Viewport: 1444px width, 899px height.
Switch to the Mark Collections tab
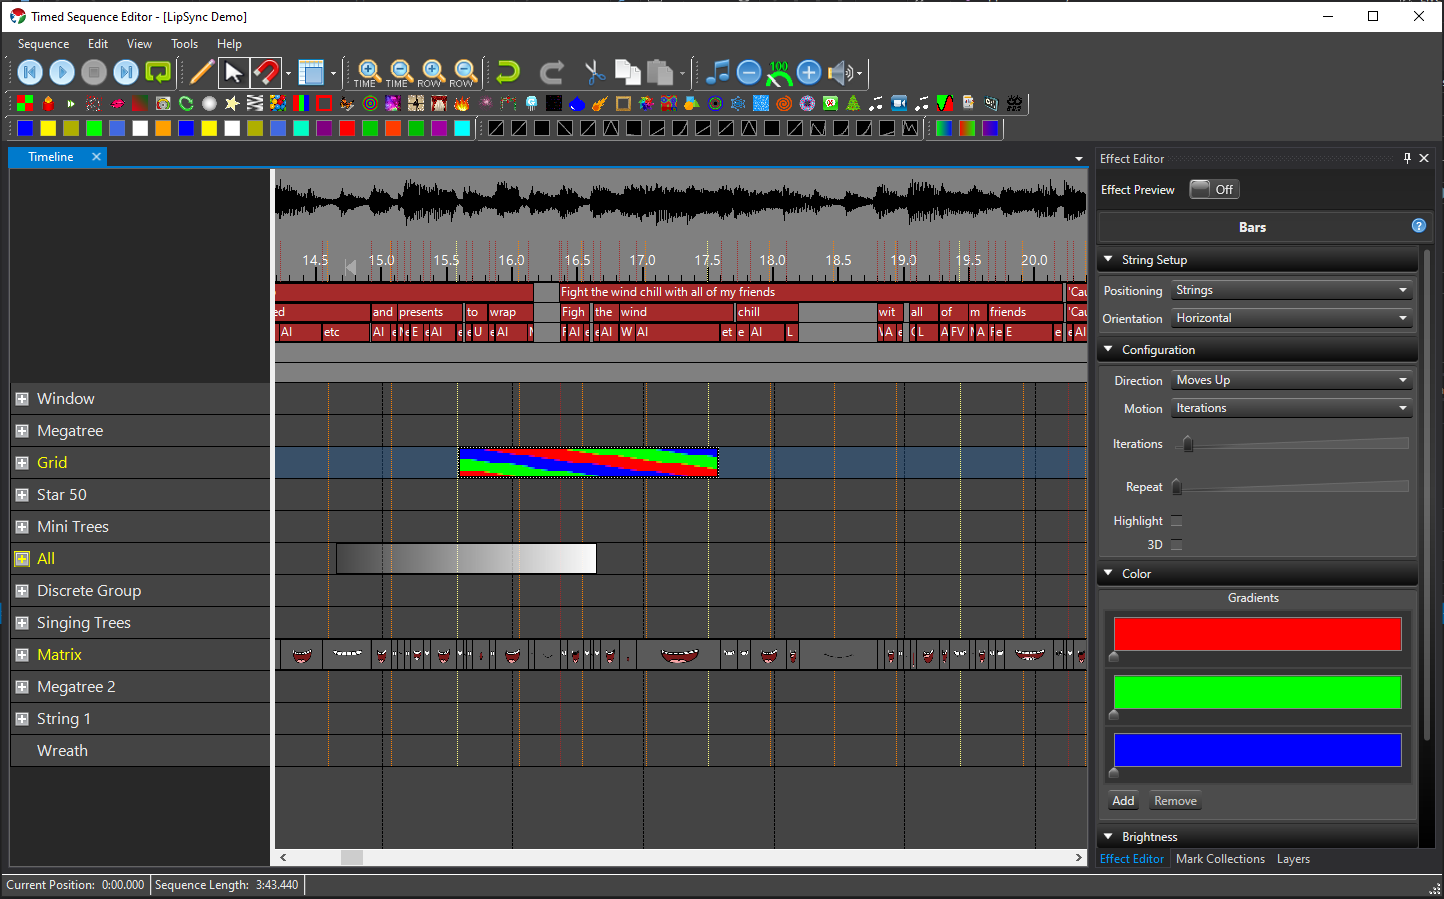click(x=1220, y=859)
